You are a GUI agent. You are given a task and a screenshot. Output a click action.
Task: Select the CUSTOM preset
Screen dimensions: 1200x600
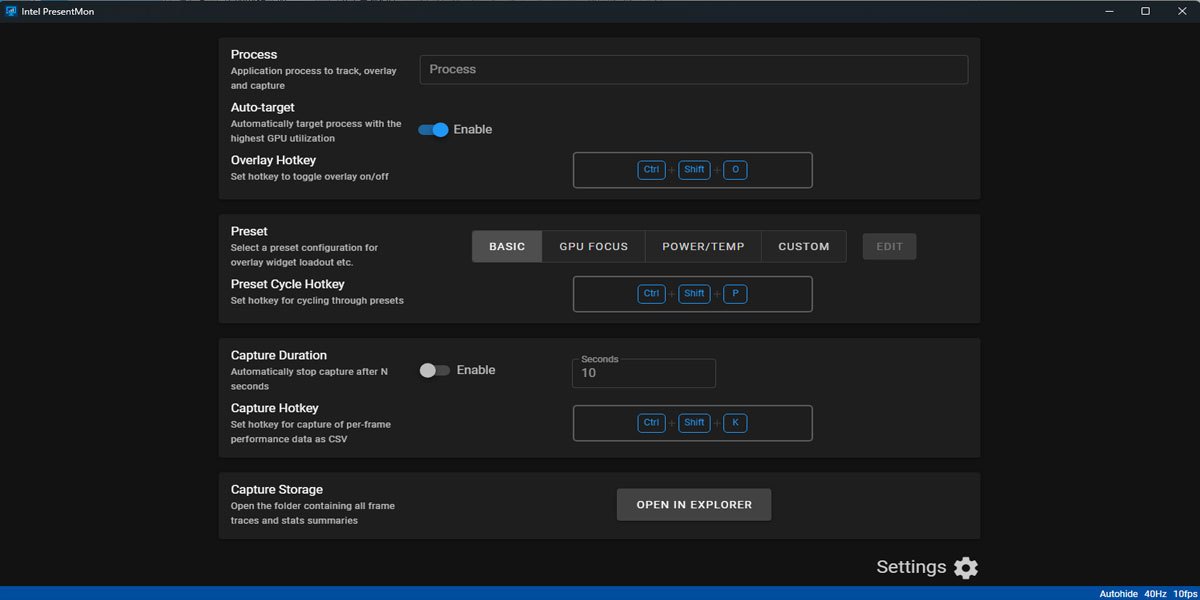(x=803, y=247)
